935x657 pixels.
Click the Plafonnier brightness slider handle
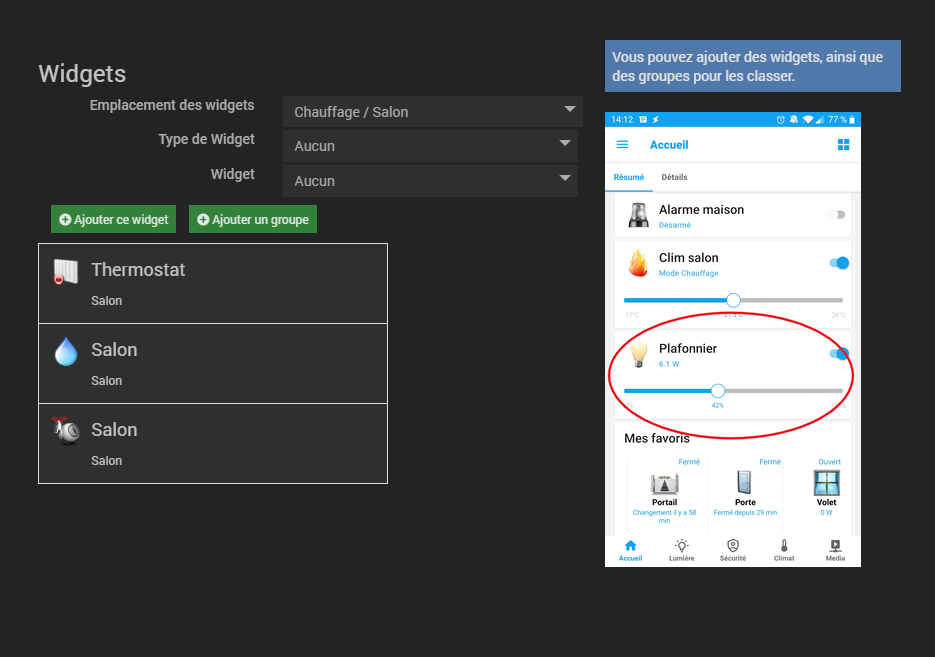(717, 391)
